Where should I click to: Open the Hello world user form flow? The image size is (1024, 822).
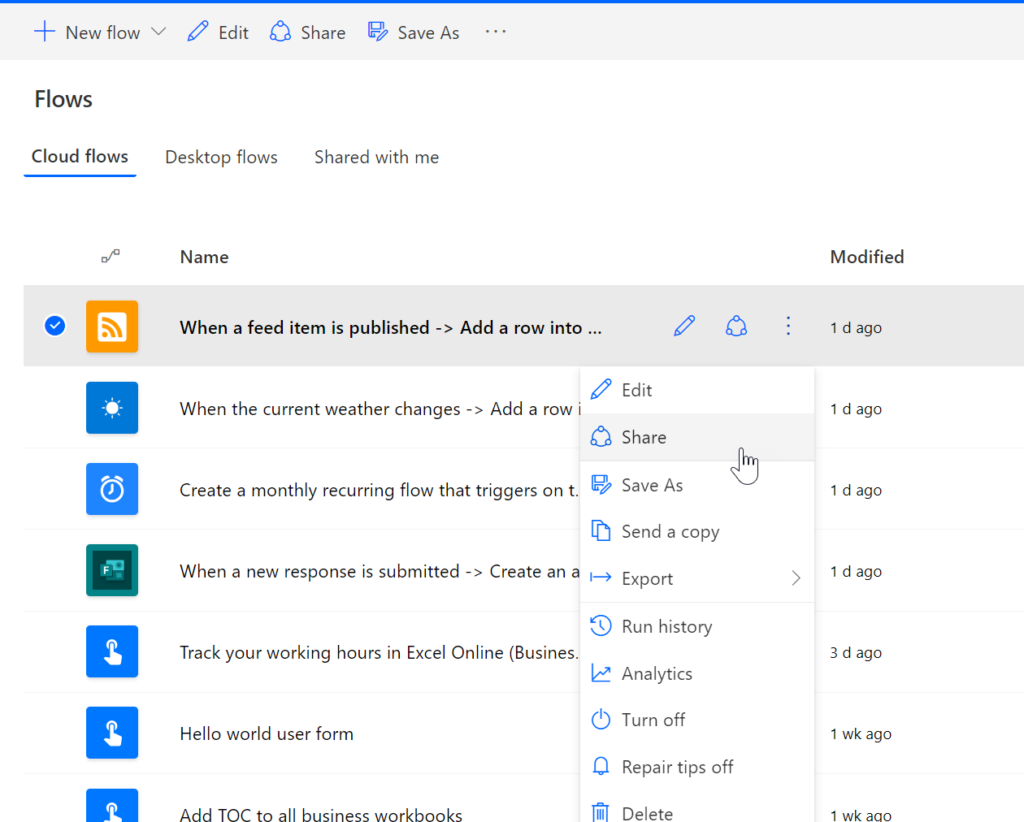point(266,734)
